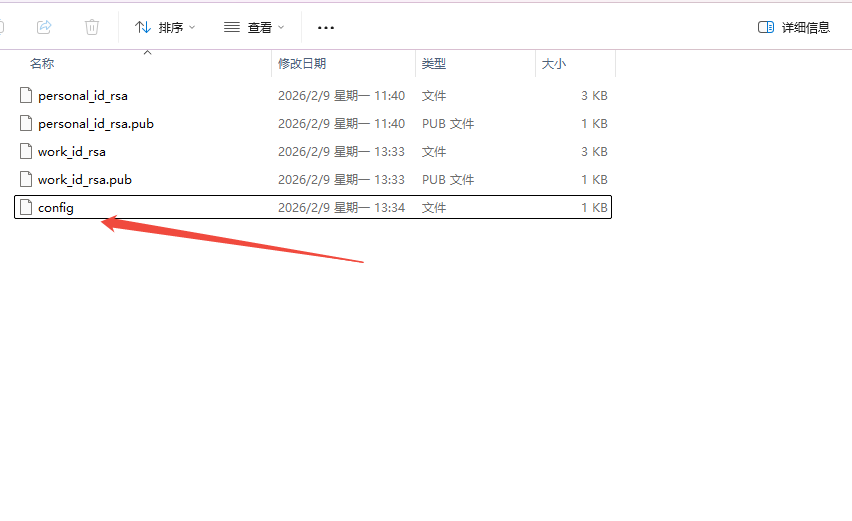
Task: Open the 排序 sort dropdown
Action: coord(165,27)
